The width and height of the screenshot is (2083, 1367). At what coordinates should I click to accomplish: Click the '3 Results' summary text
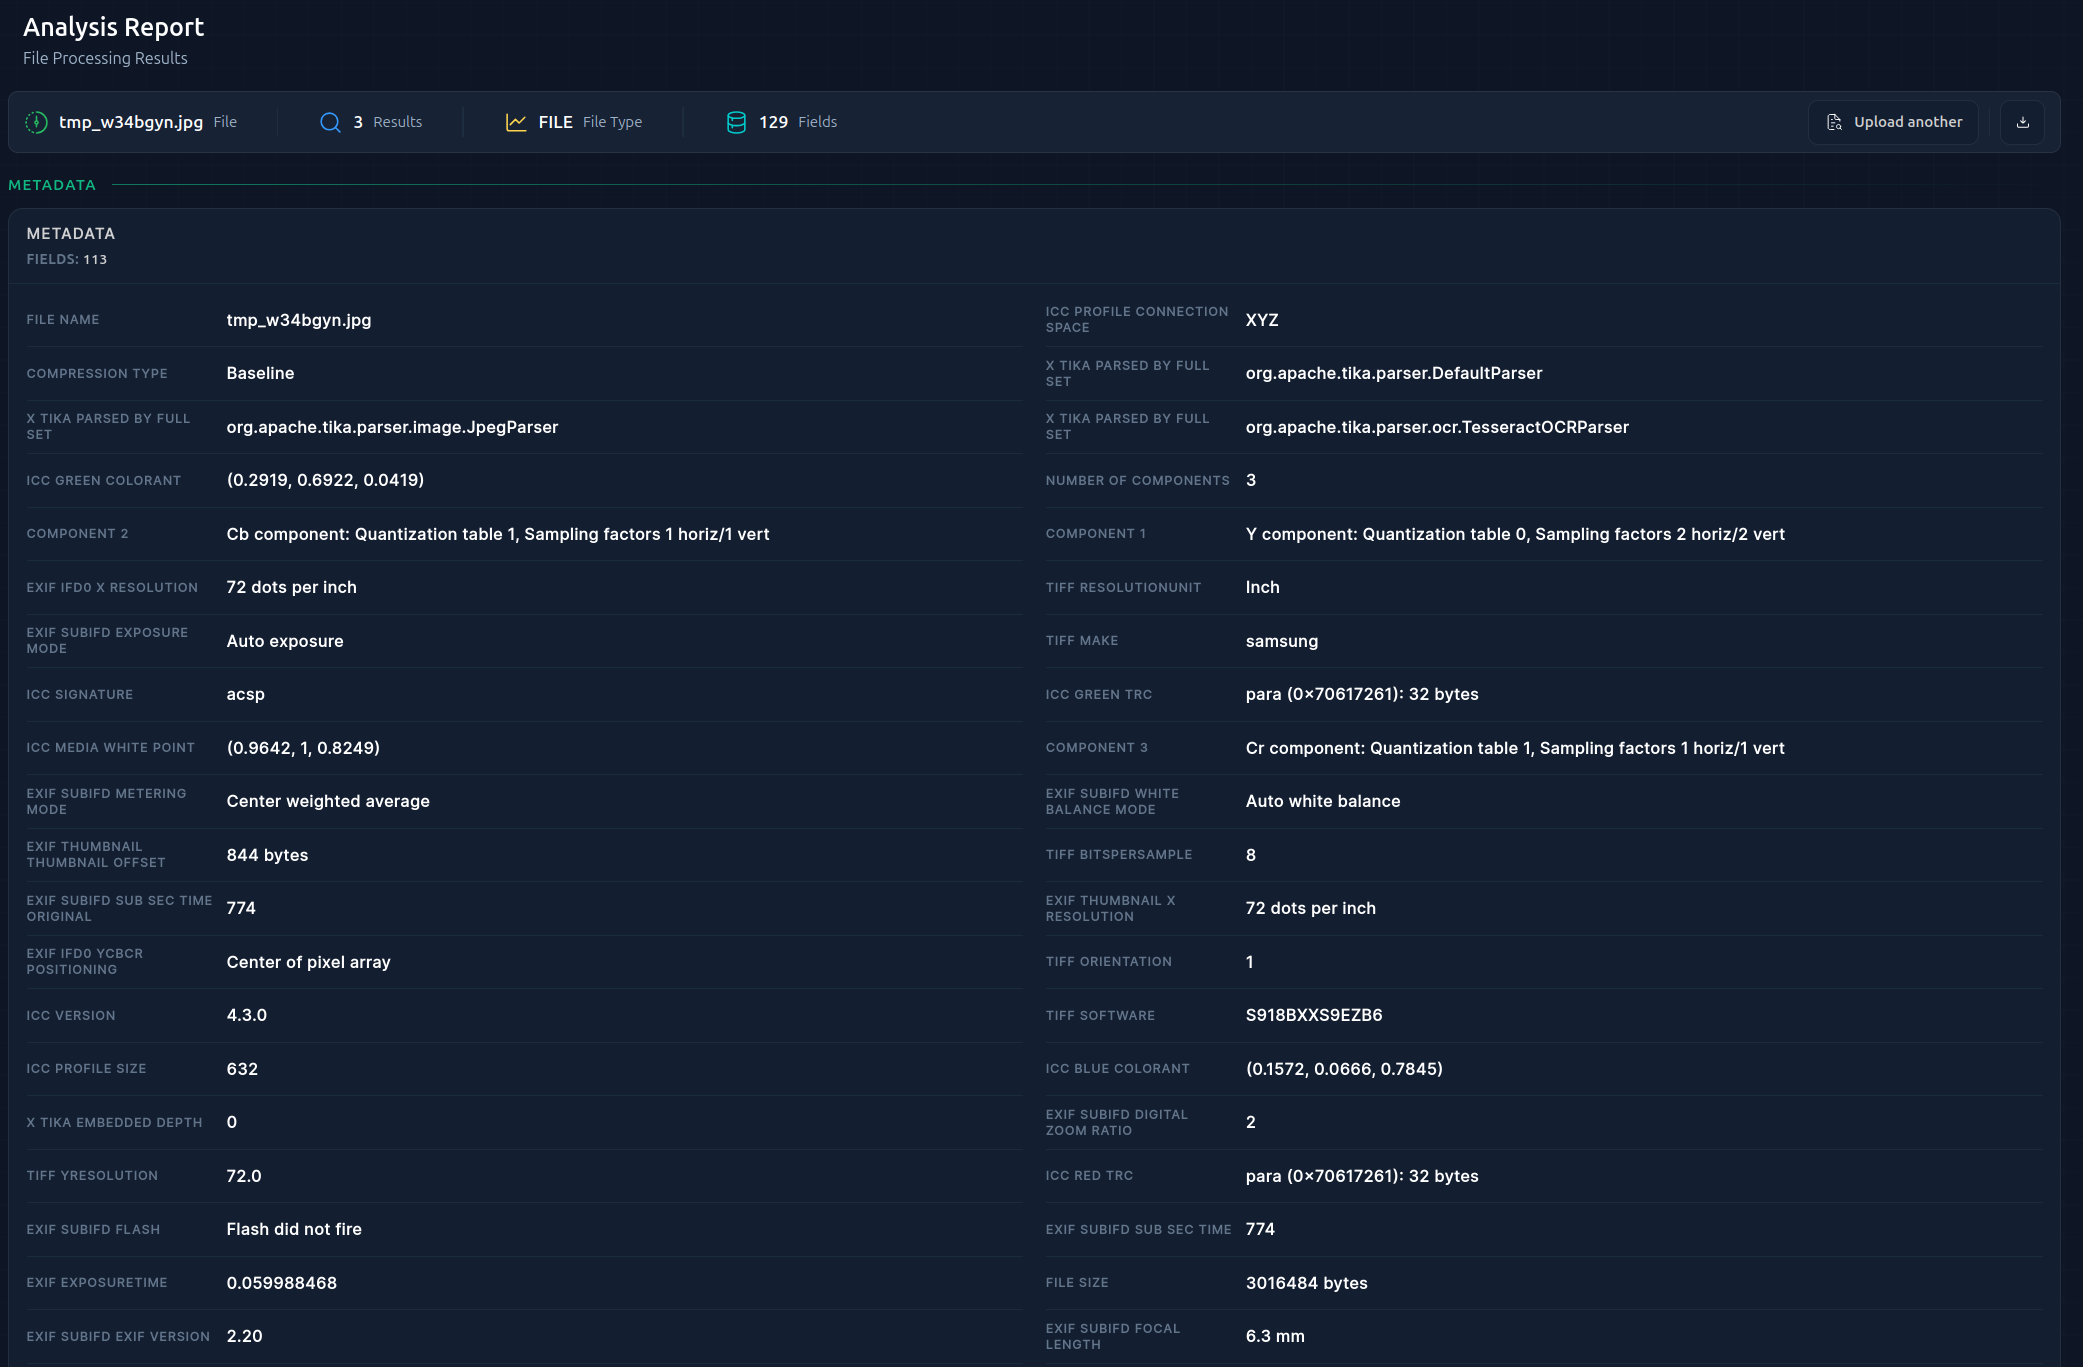[x=387, y=122]
